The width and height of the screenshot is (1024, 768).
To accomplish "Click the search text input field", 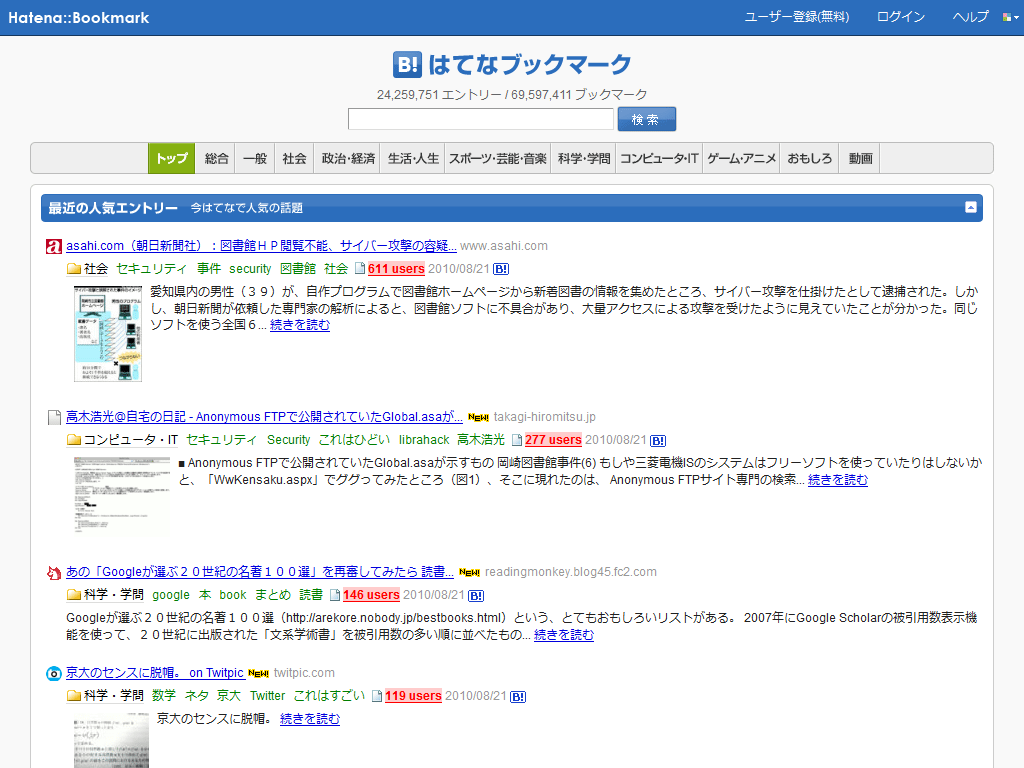I will (x=480, y=119).
